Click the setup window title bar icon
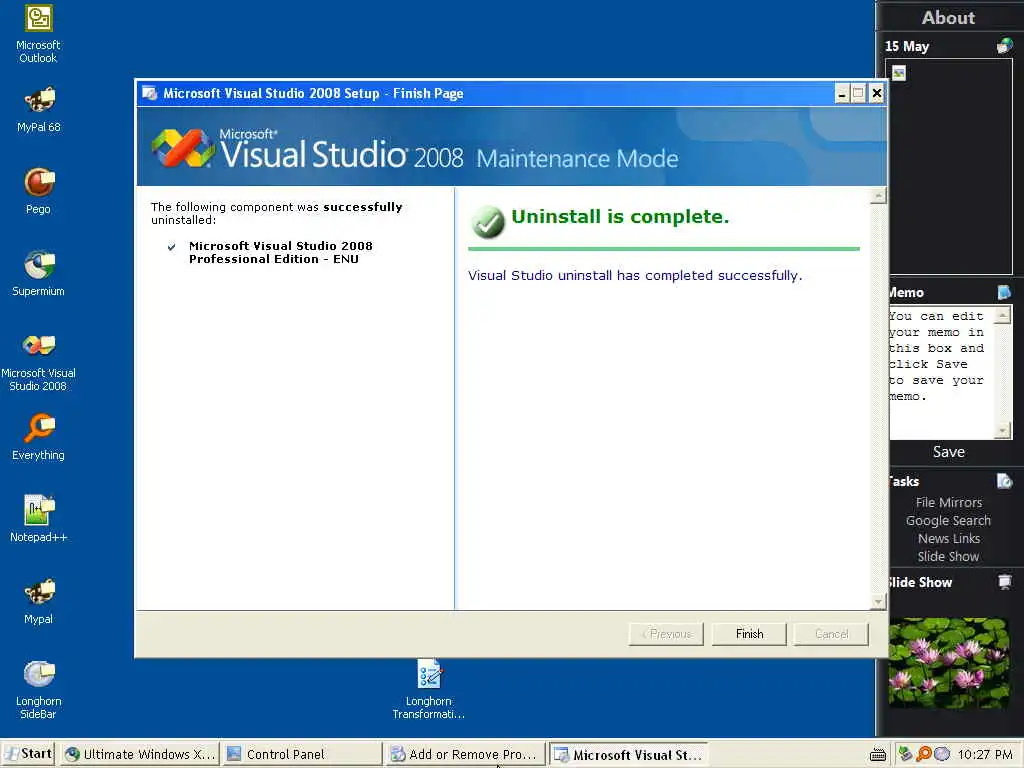1024x768 pixels. click(x=150, y=93)
